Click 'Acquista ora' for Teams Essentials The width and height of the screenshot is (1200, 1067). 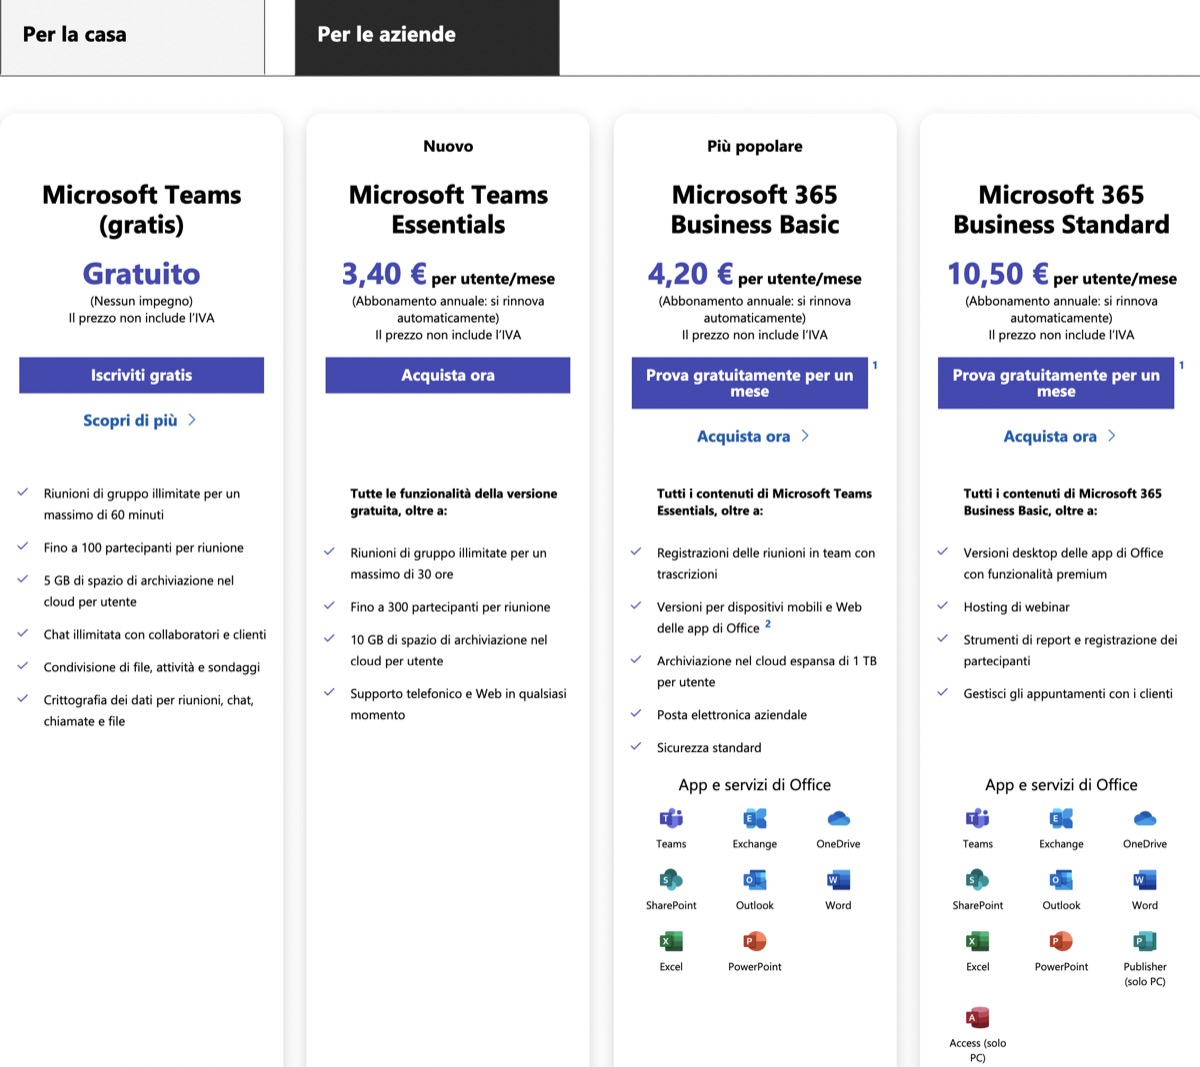point(447,375)
